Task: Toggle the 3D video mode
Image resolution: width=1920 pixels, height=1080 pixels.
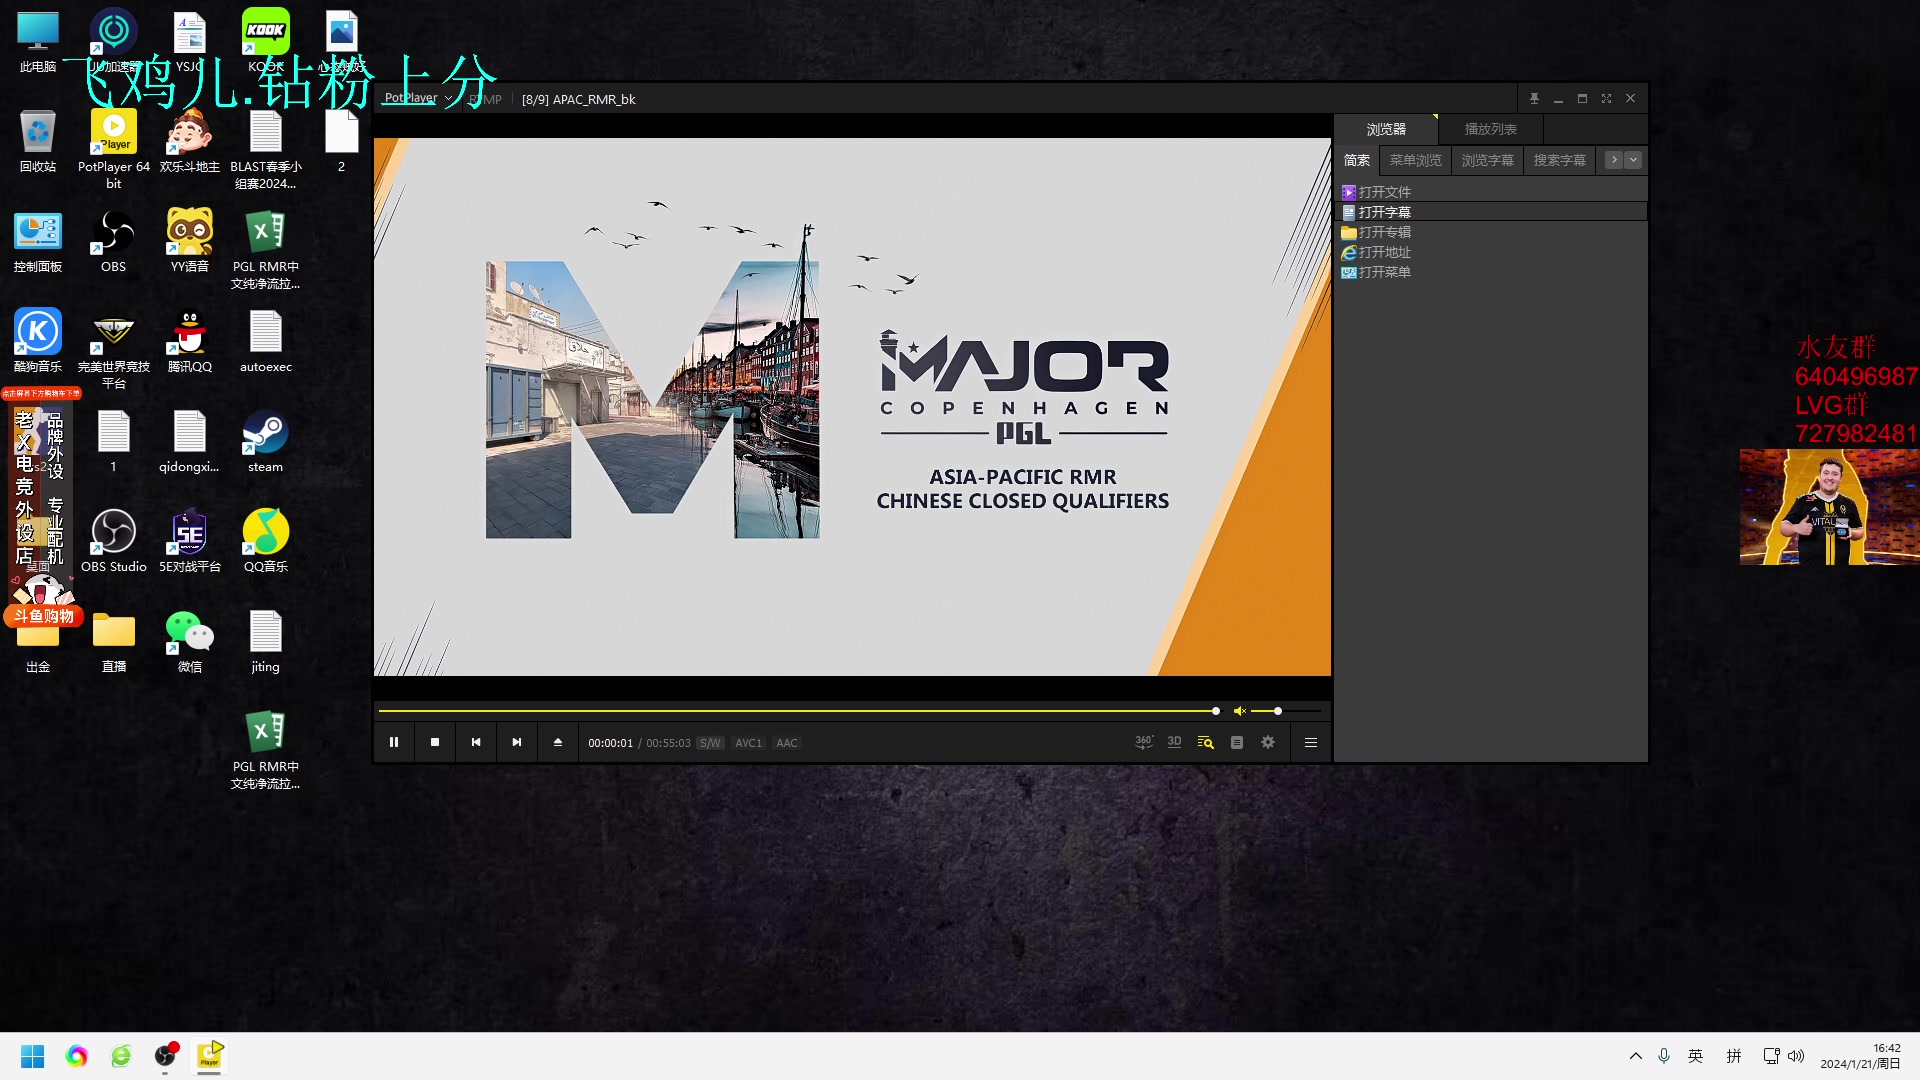Action: 1174,742
